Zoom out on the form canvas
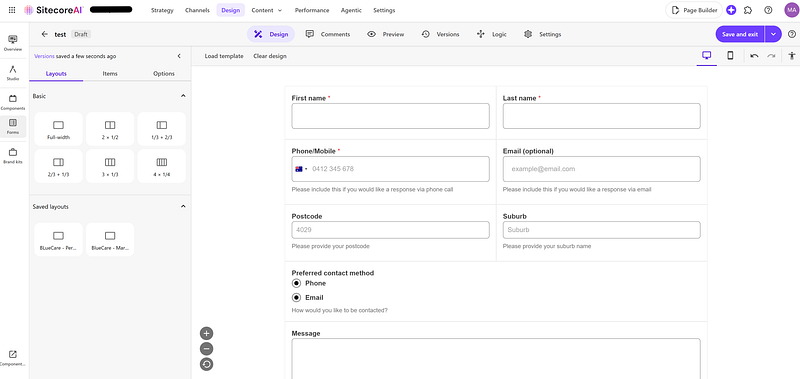 click(x=206, y=349)
